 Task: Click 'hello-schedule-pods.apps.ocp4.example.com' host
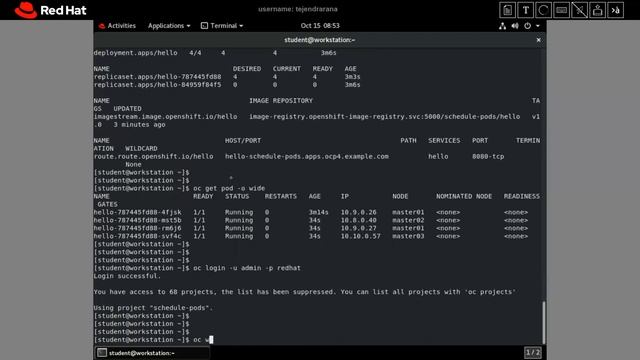click(x=307, y=156)
